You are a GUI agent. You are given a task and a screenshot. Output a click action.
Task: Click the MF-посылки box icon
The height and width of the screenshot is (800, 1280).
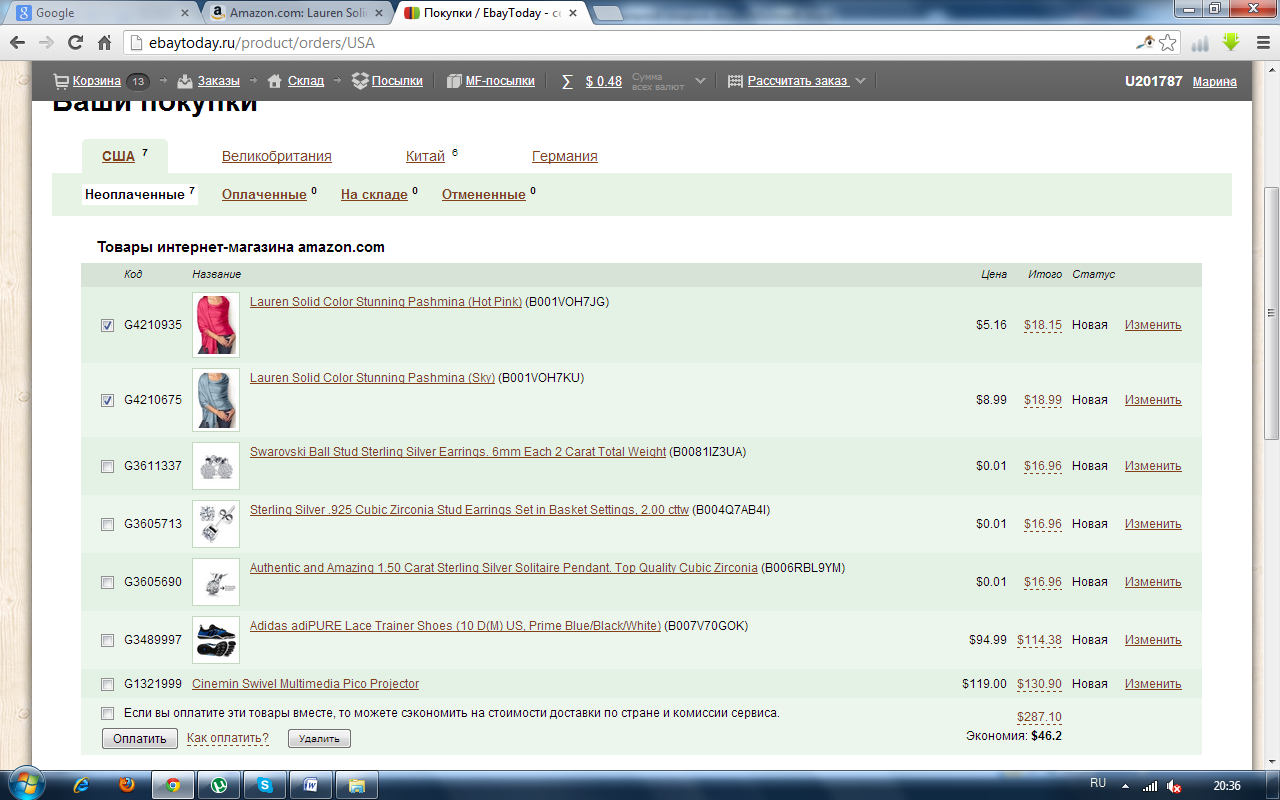click(454, 81)
